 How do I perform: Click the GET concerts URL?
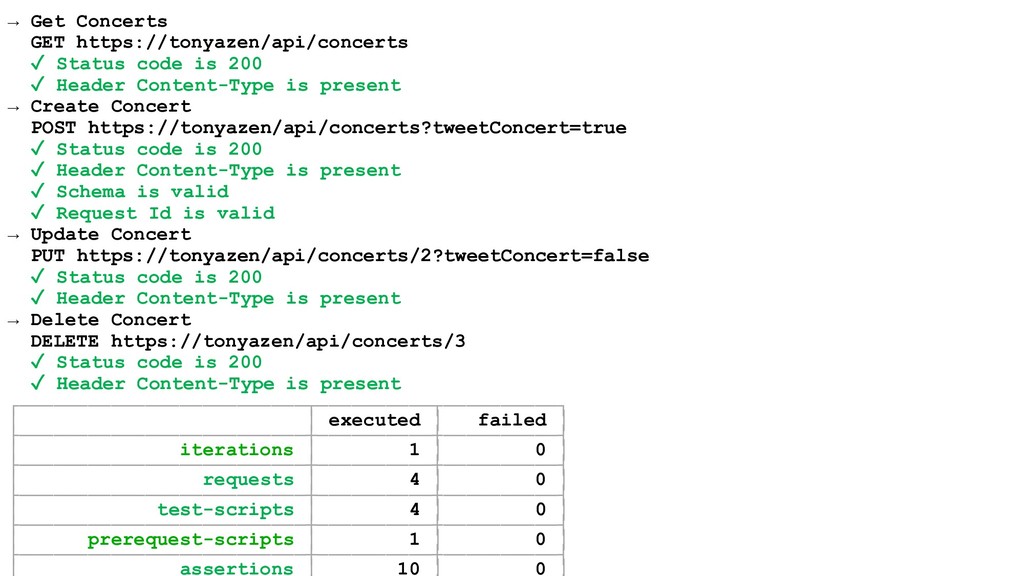click(242, 42)
